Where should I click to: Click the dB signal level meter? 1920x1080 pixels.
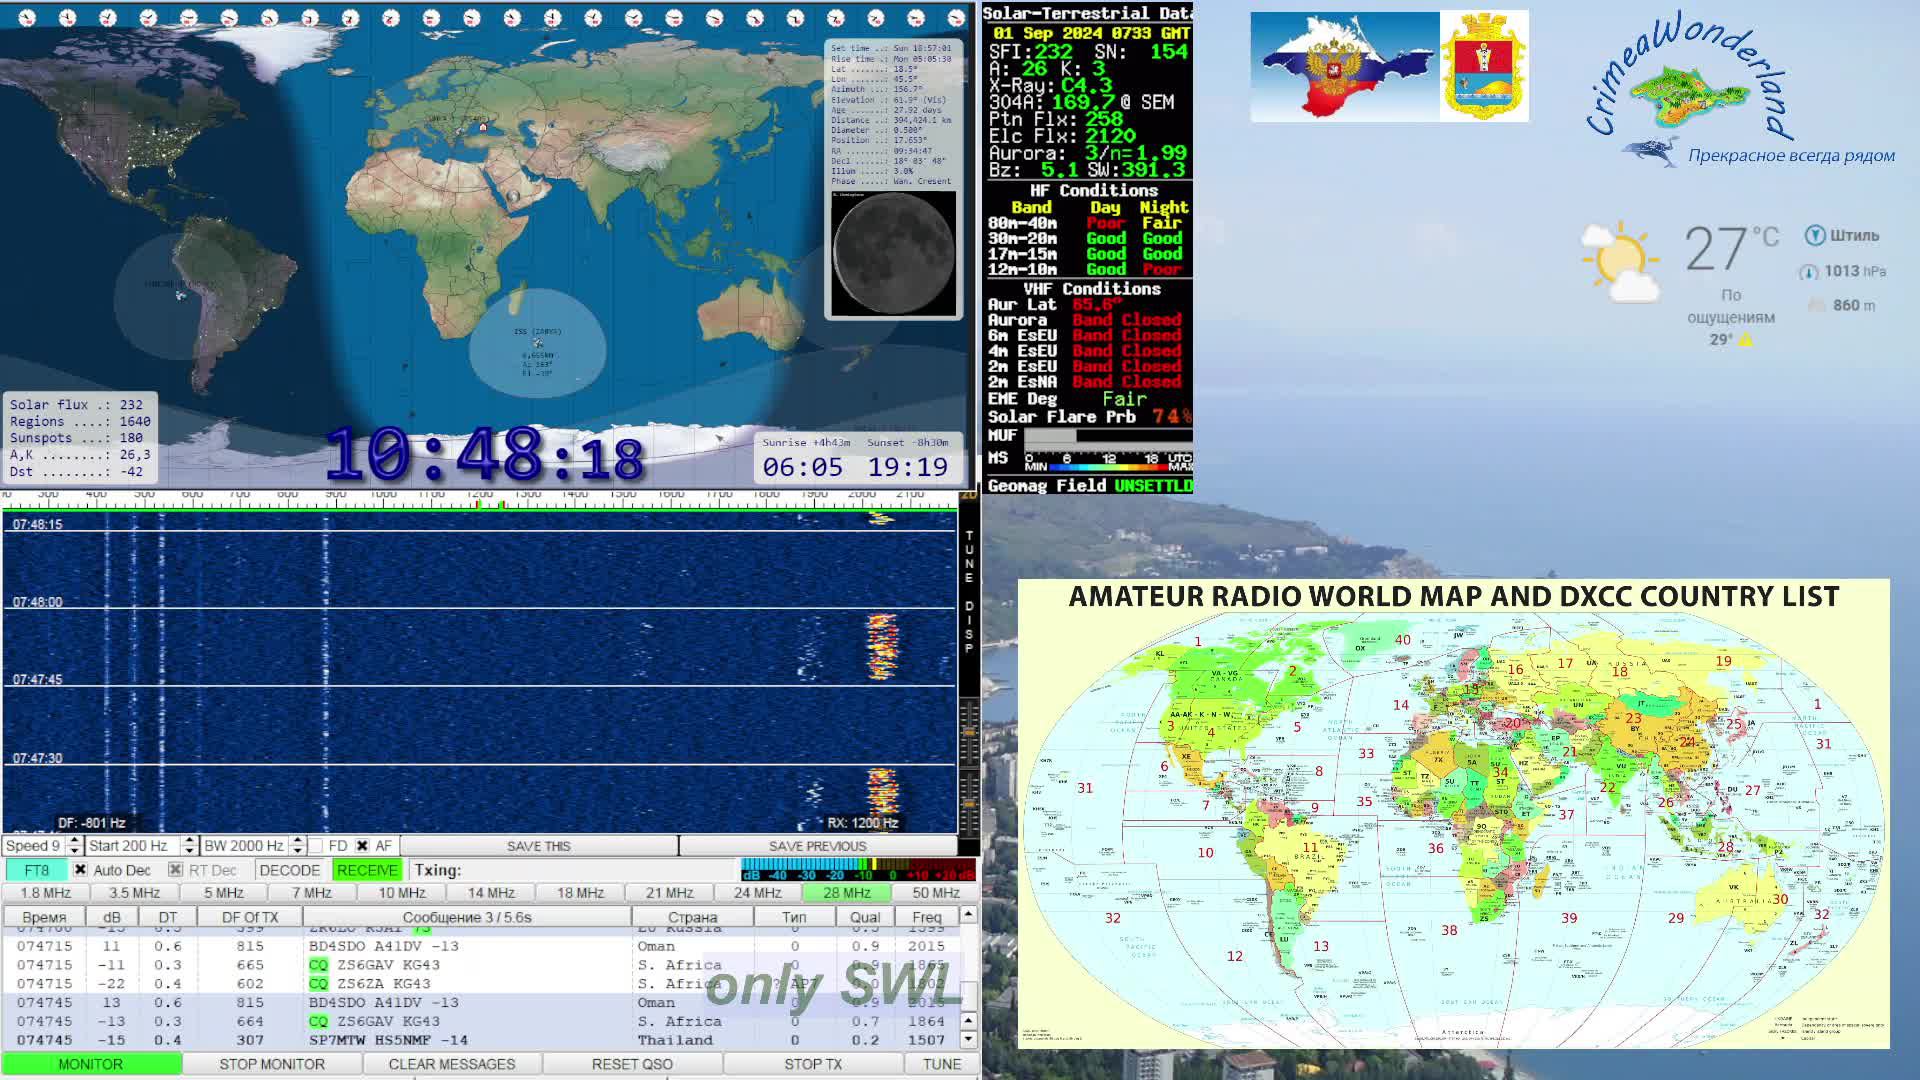pos(858,869)
